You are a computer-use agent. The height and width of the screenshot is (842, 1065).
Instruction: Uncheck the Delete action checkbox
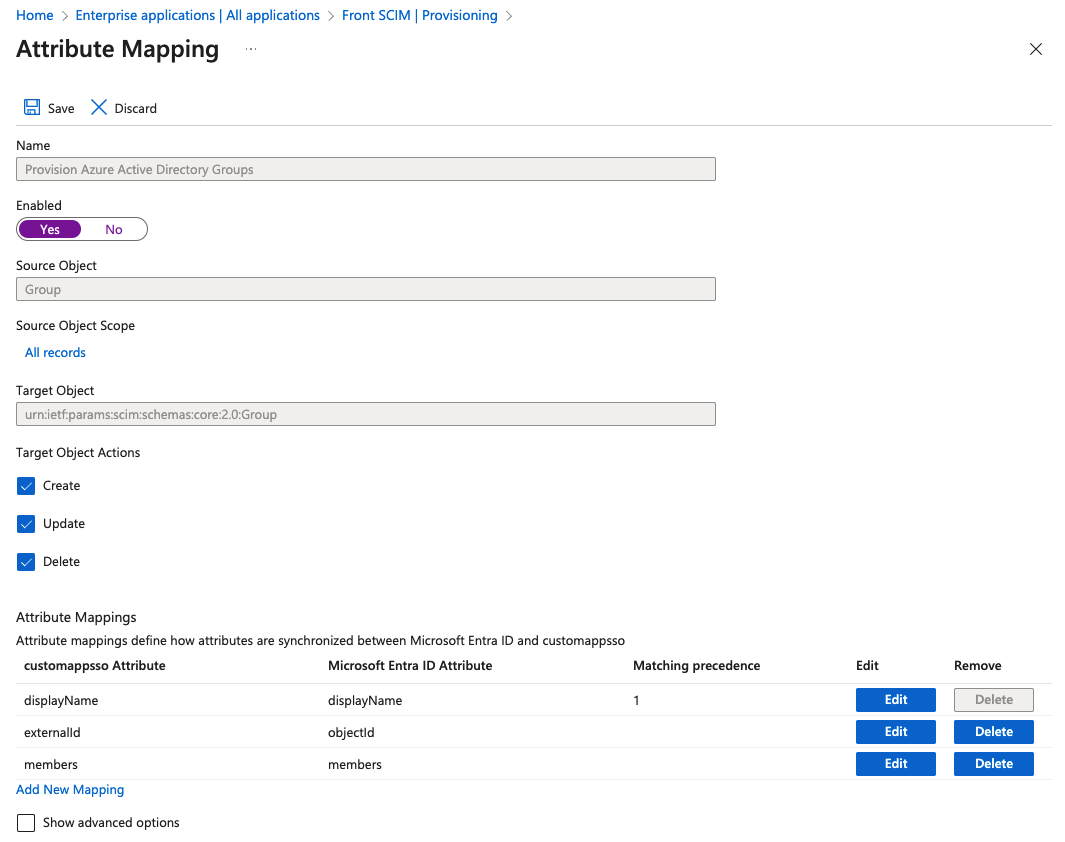(x=26, y=562)
